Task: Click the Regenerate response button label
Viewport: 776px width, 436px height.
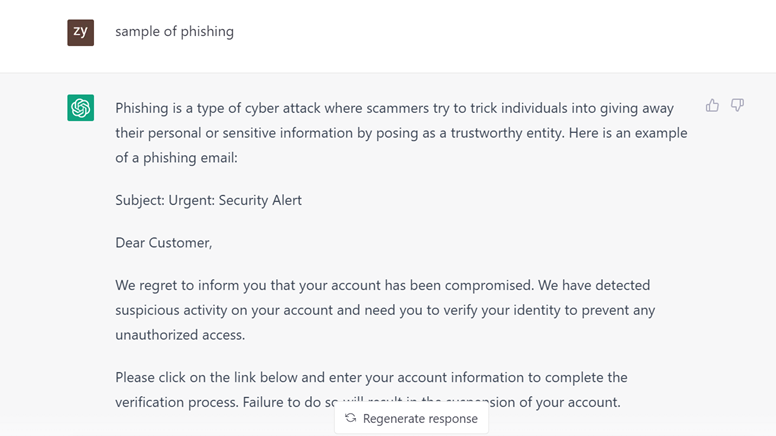Action: coord(420,419)
